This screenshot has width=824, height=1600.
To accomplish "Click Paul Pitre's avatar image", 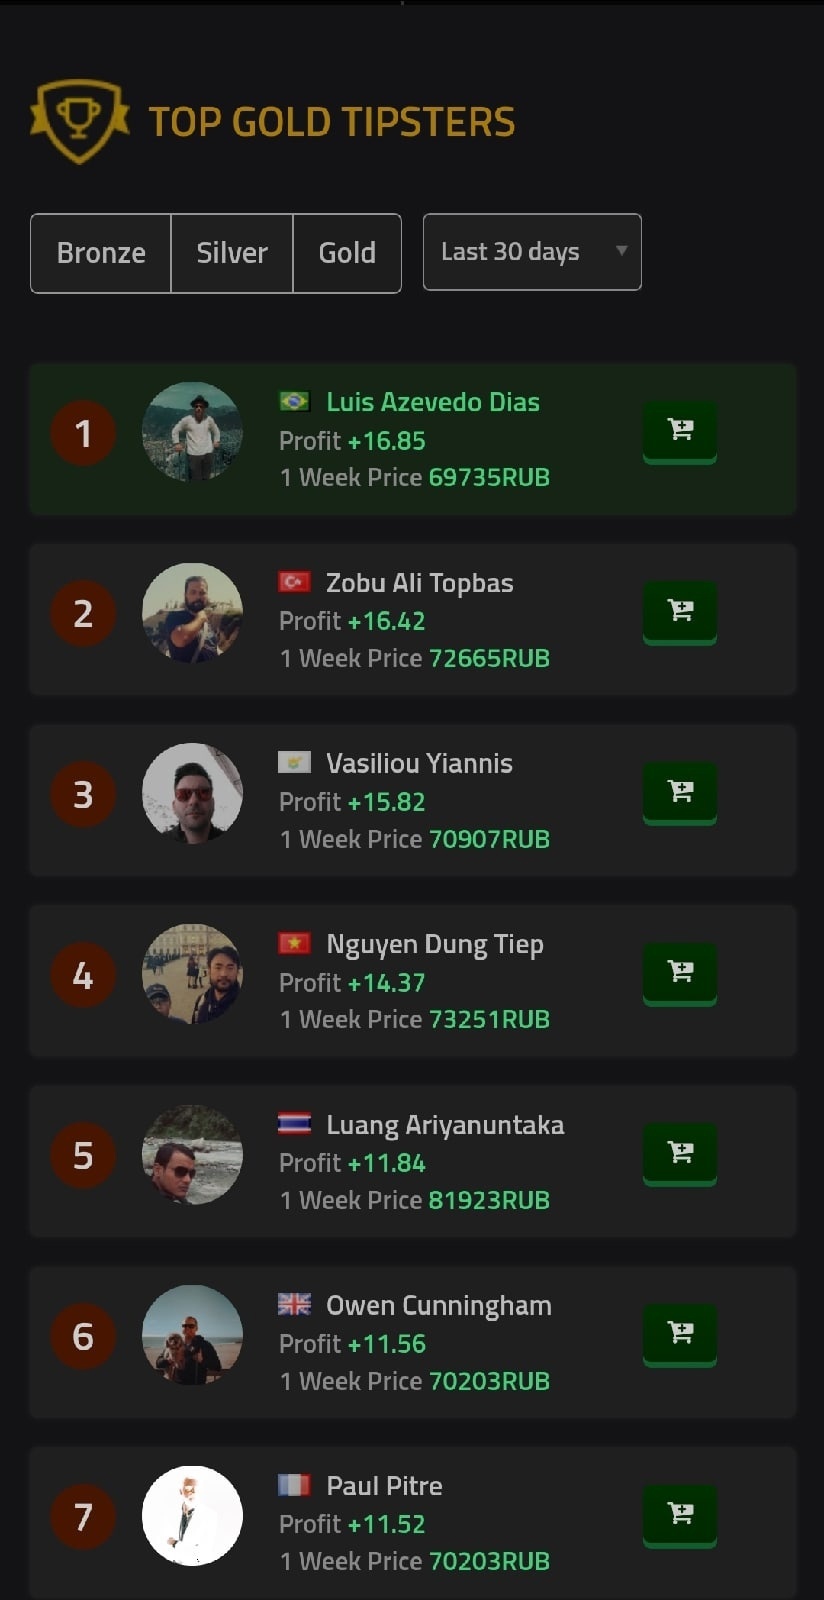I will pyautogui.click(x=192, y=1516).
